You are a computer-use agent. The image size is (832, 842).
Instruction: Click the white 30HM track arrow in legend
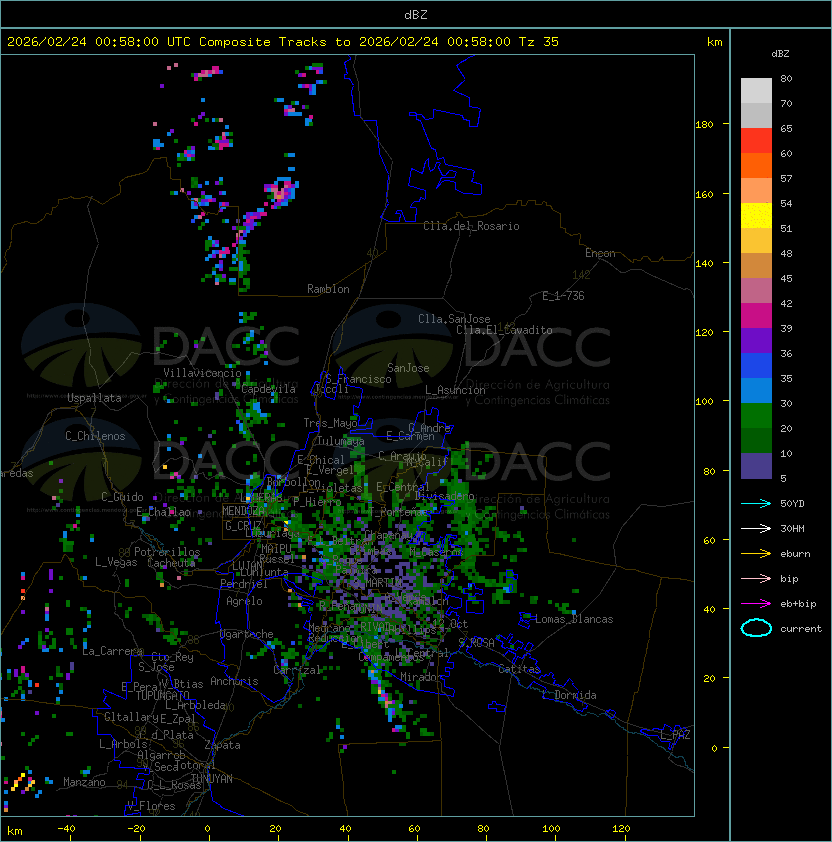click(x=756, y=529)
